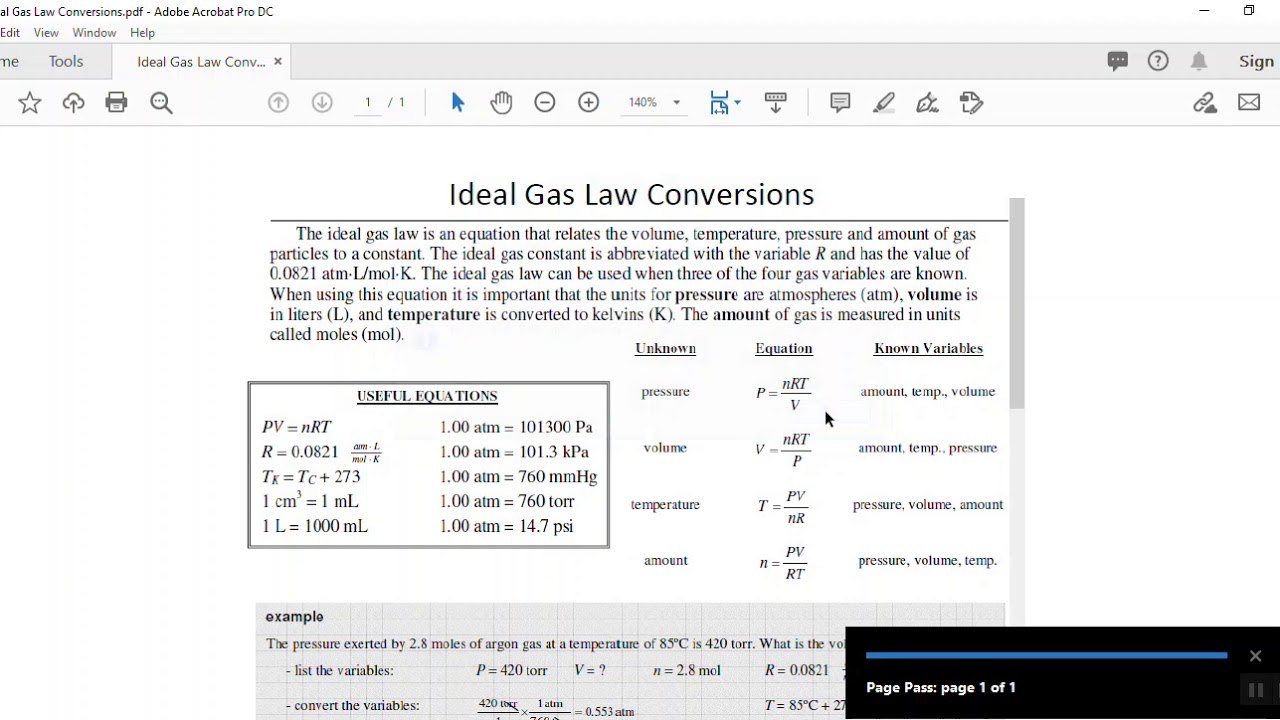Open the Help menu

pos(142,33)
